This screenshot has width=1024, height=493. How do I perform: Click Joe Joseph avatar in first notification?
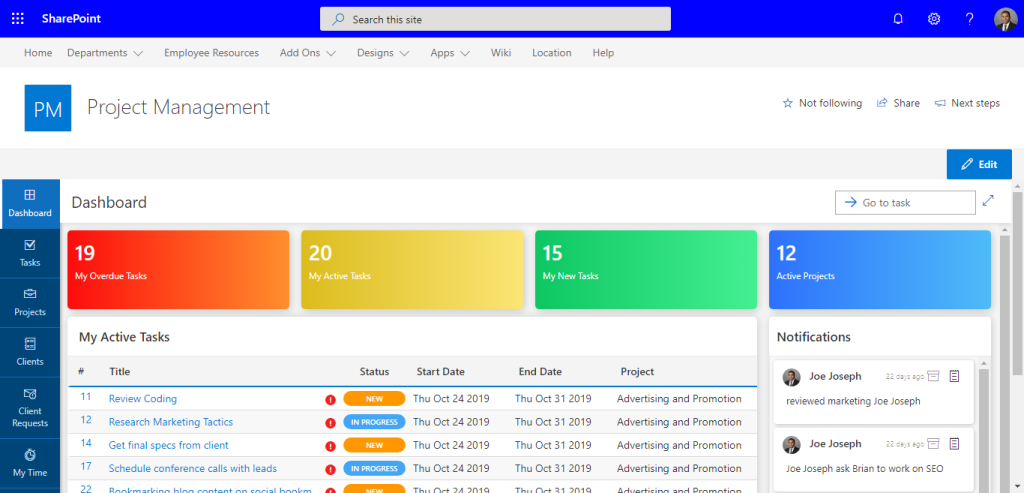pyautogui.click(x=792, y=377)
